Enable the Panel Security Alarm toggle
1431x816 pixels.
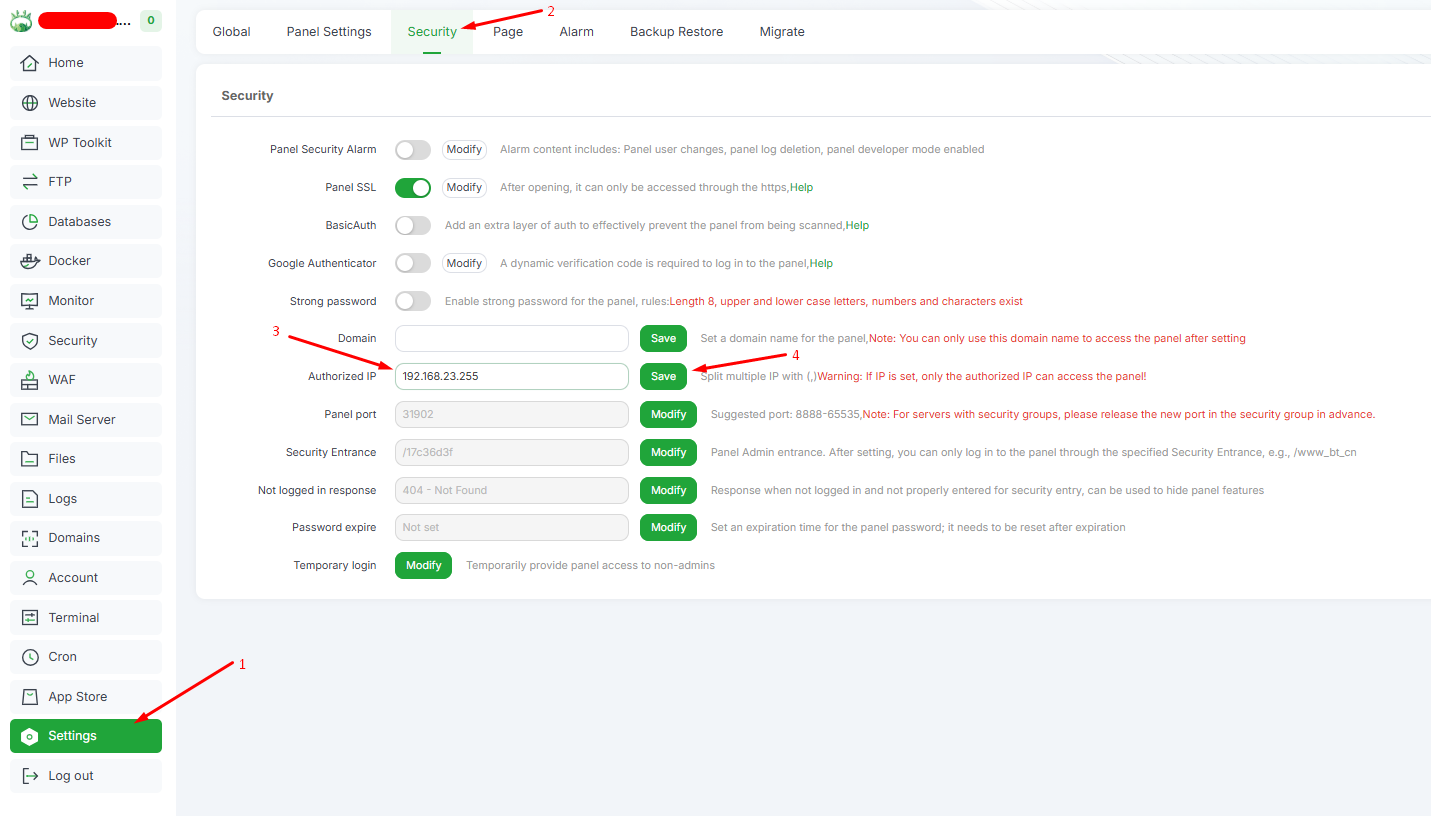click(x=412, y=150)
